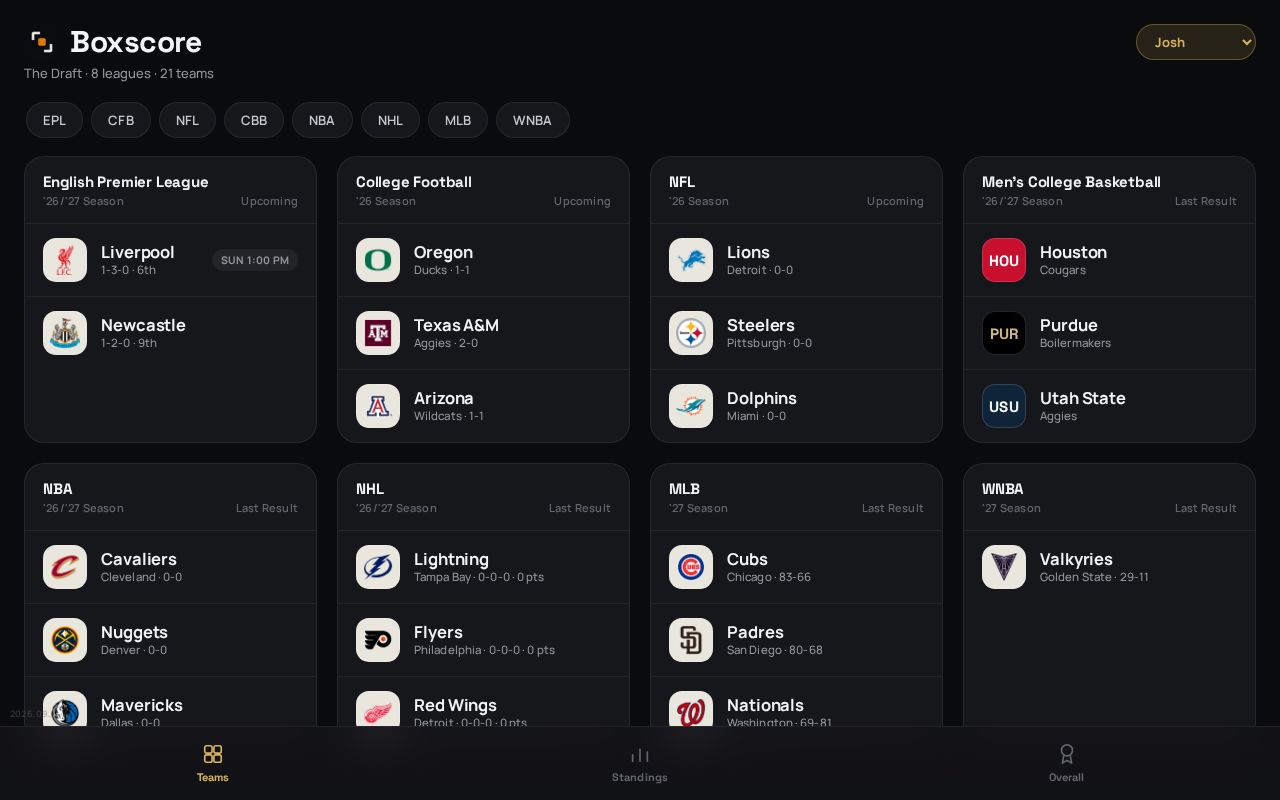Click the Cleveland Cavaliers logo
Viewport: 1280px width, 800px height.
tap(65, 567)
